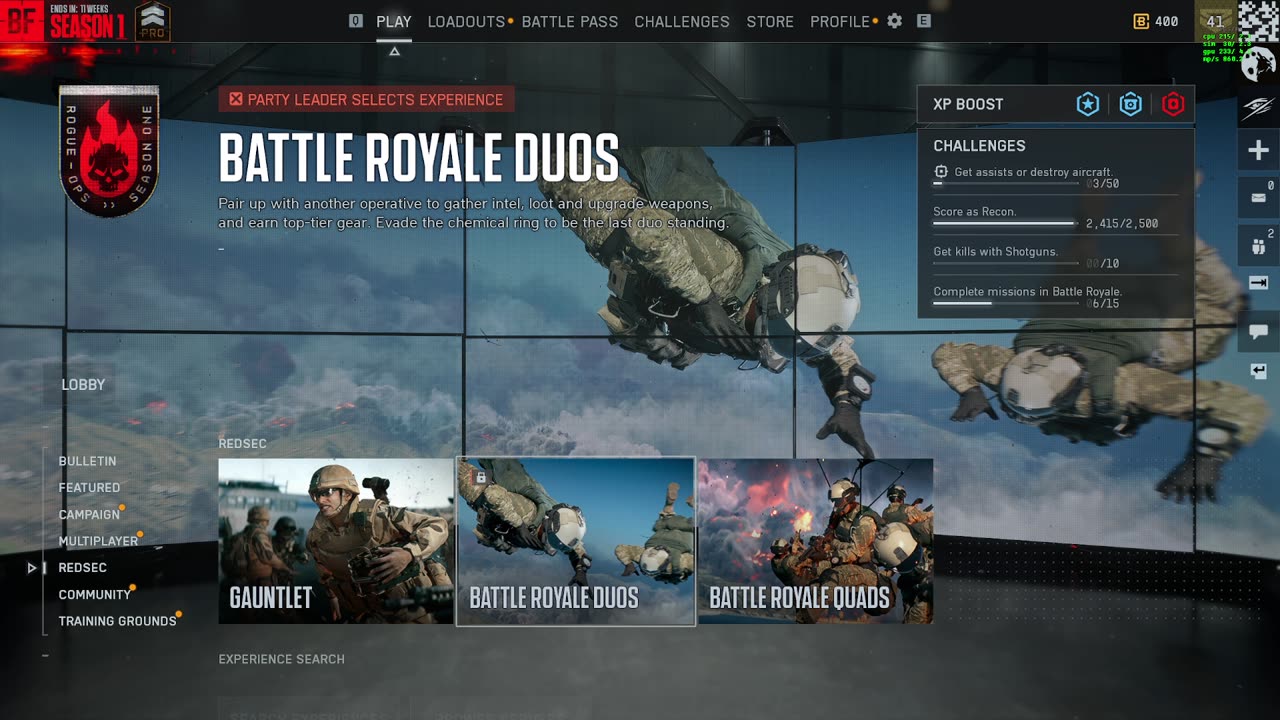1280x720 pixels.
Task: Open the squad emblem icon below avatar
Action: pyautogui.click(x=1258, y=108)
